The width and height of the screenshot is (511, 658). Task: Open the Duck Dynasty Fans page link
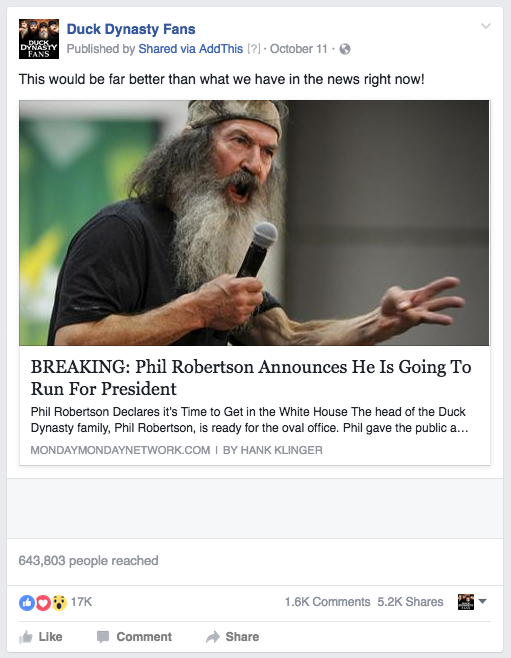[x=131, y=29]
